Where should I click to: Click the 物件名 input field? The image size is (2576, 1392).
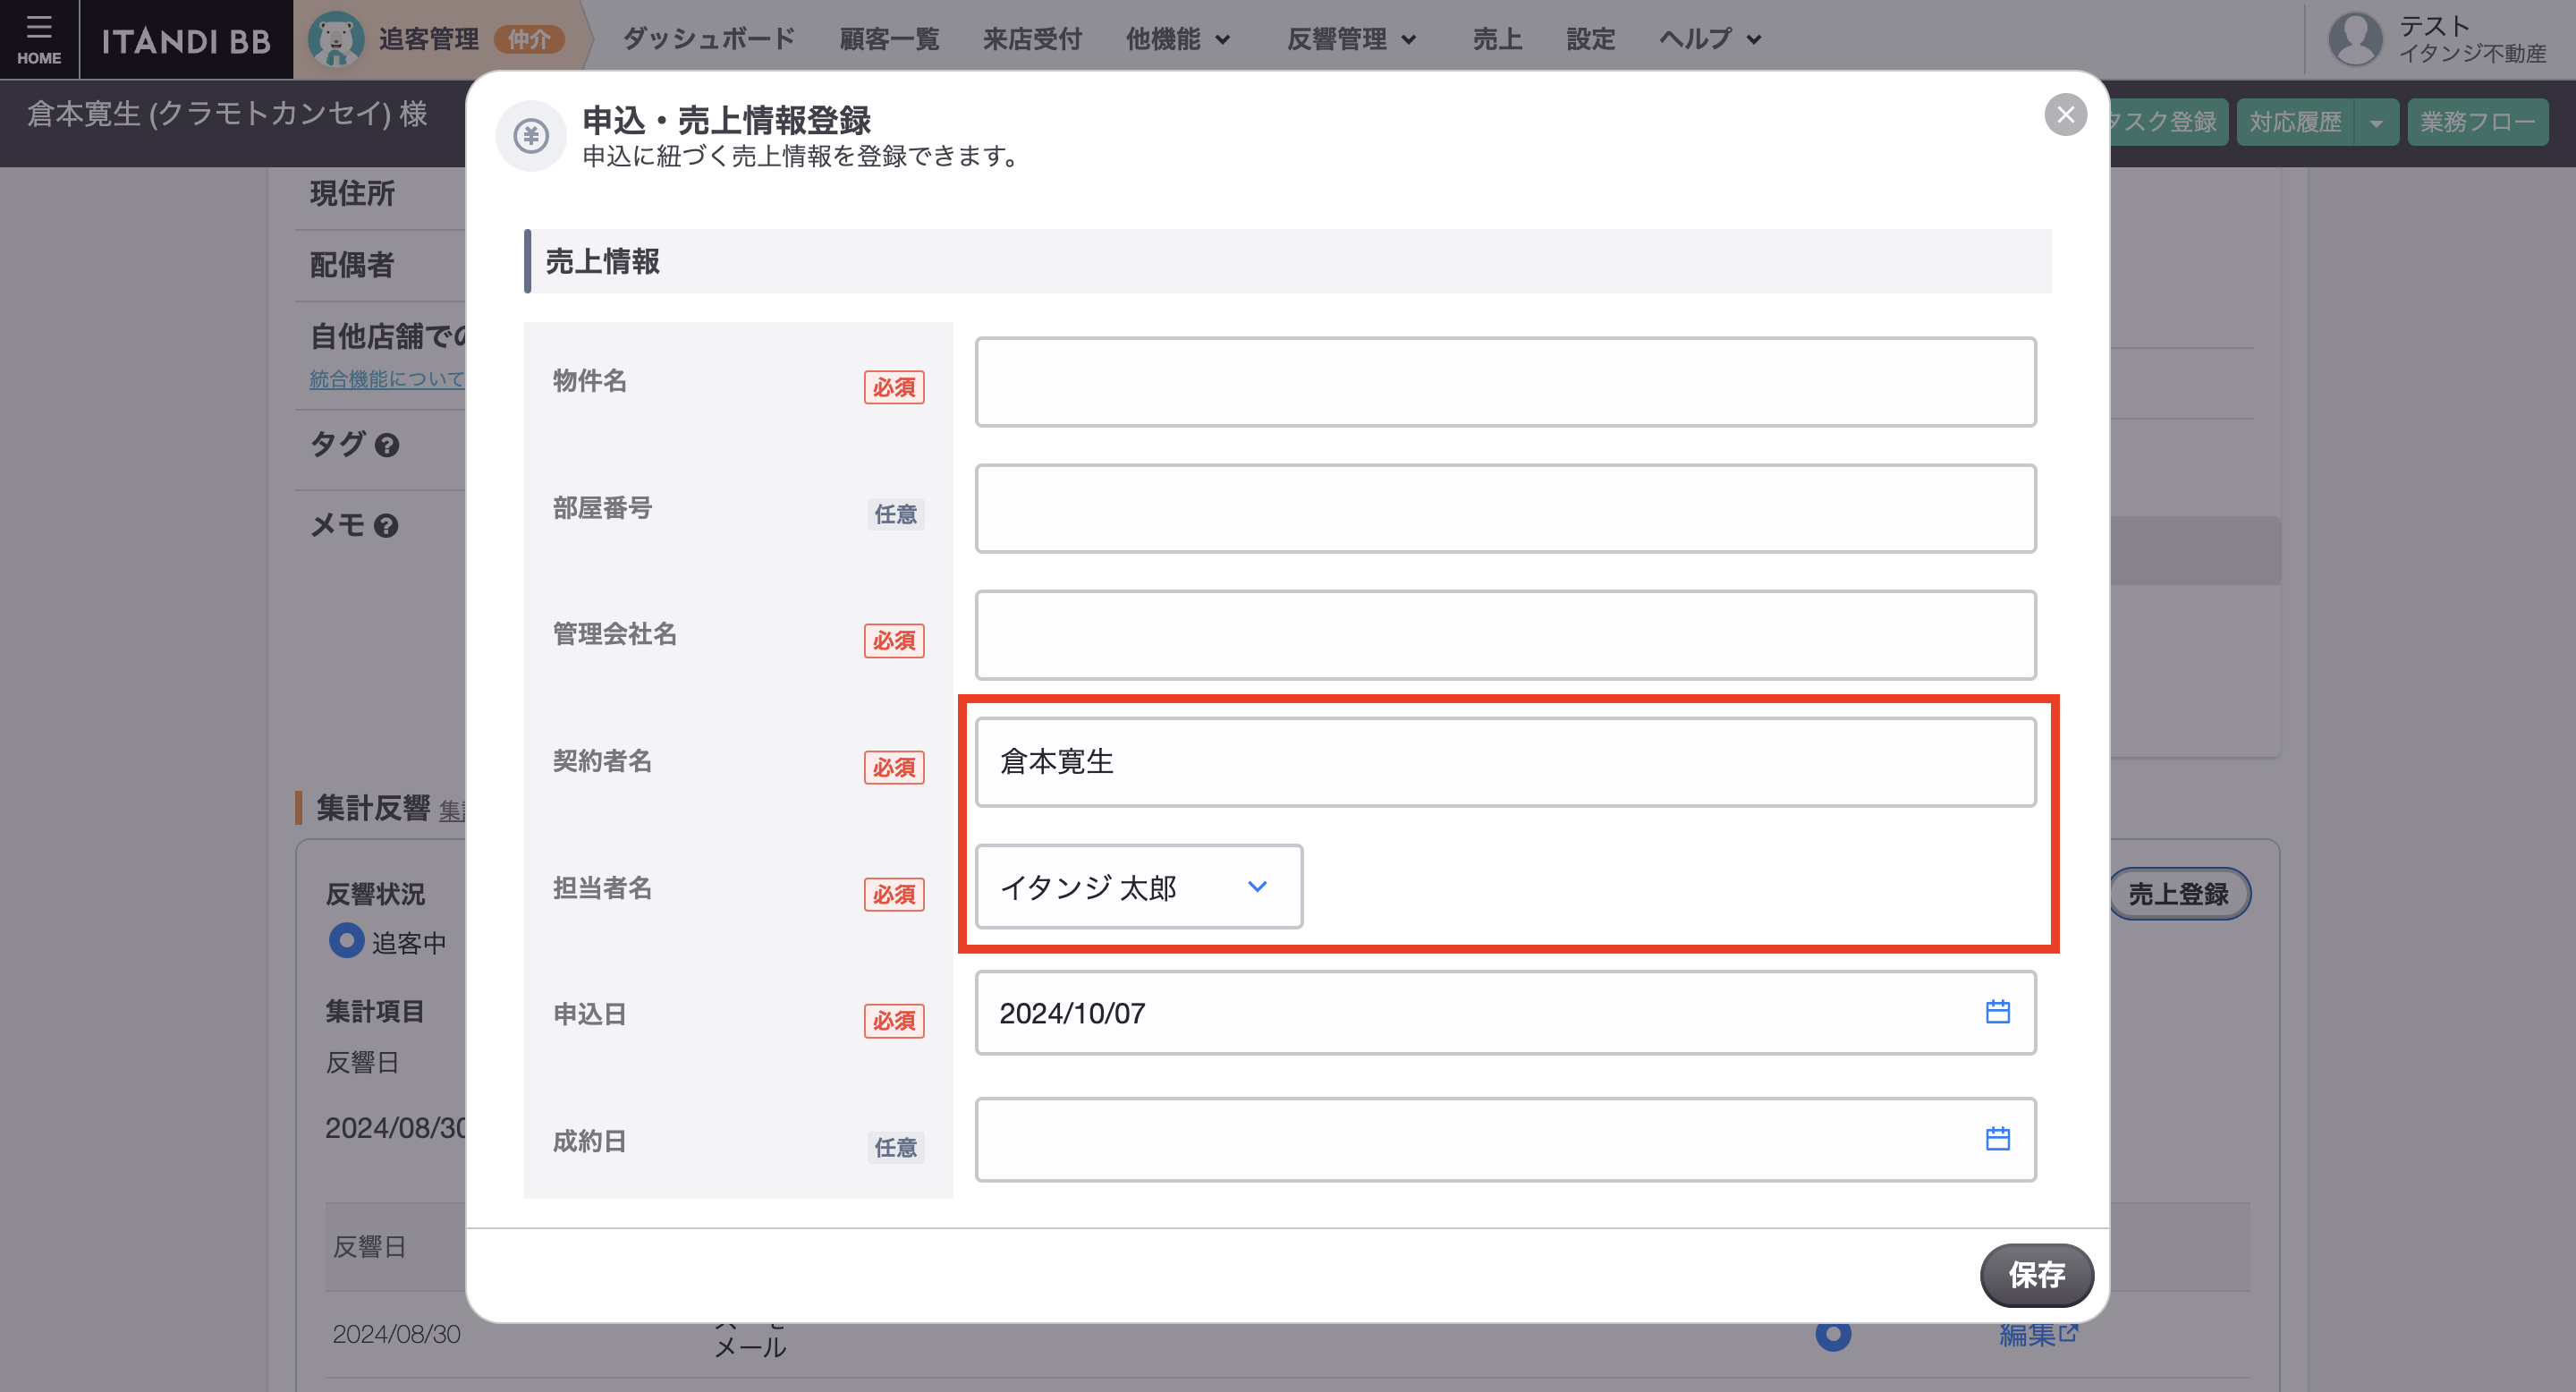click(1505, 382)
